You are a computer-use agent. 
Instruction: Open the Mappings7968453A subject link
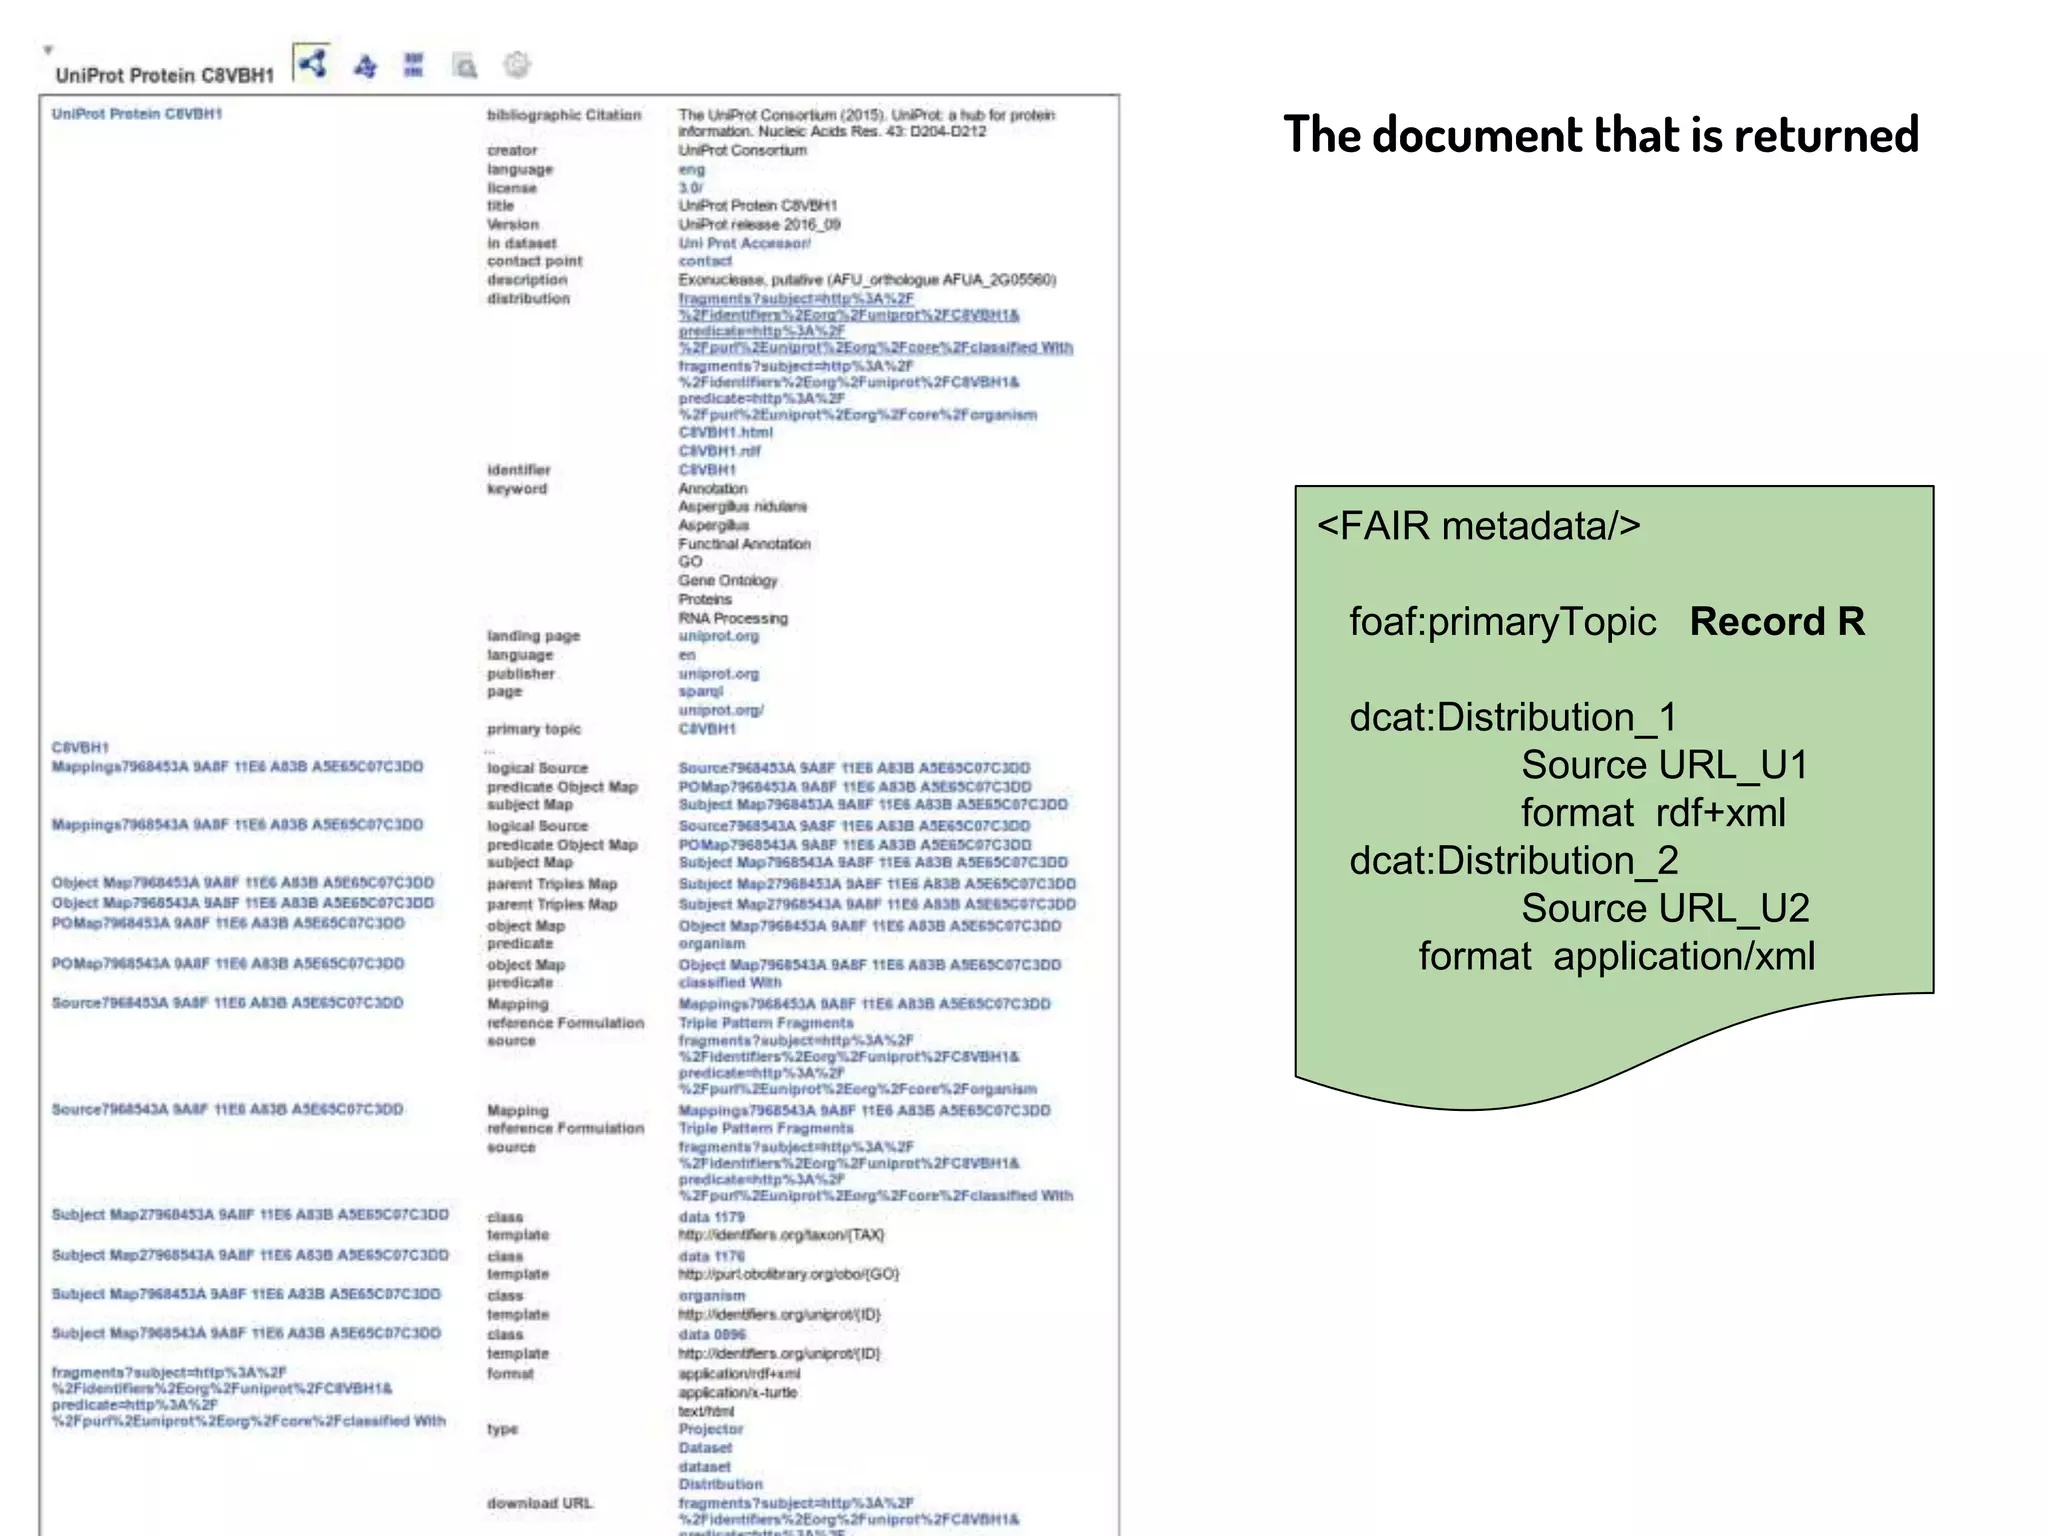(238, 767)
